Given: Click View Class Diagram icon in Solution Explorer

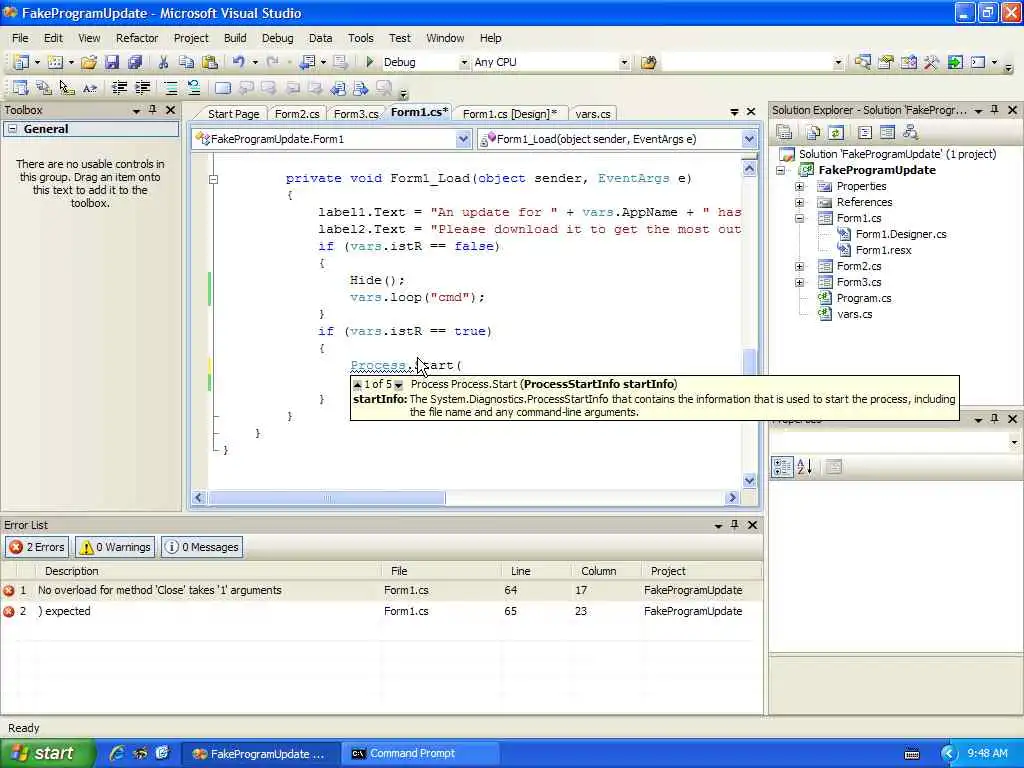Looking at the screenshot, I should pos(910,133).
